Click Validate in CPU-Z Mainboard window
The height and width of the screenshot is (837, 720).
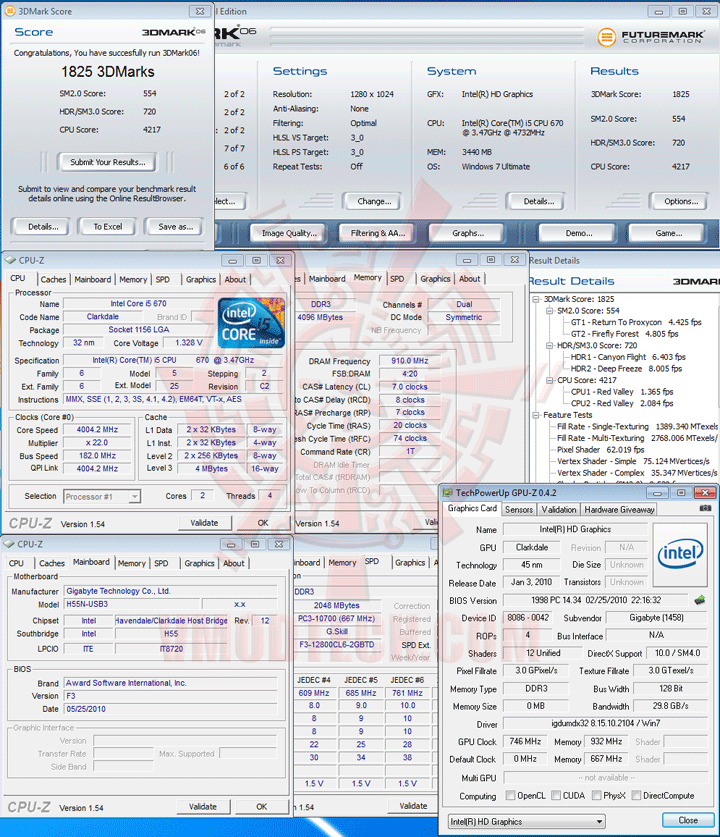click(203, 807)
